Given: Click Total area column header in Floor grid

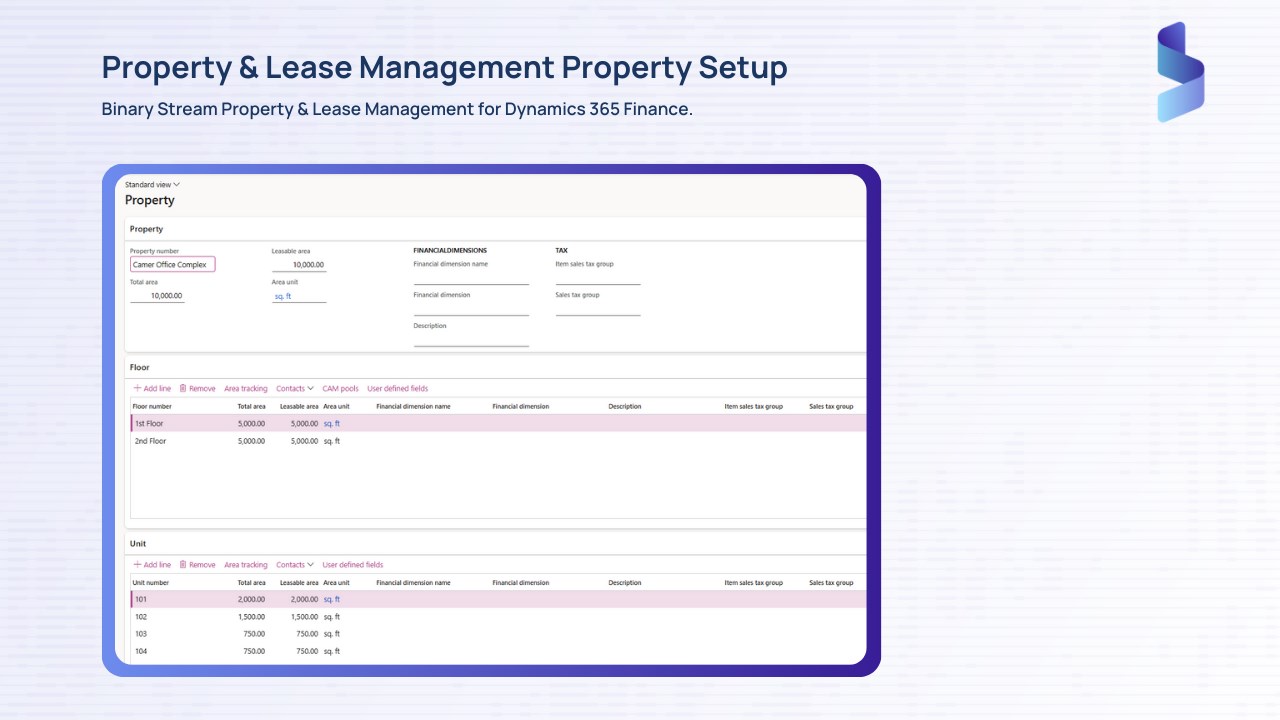Looking at the screenshot, I should tap(251, 407).
